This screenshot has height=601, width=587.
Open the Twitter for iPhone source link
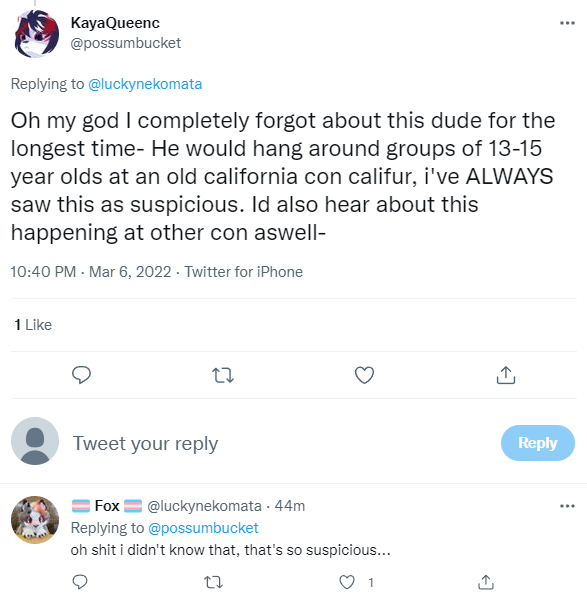[243, 272]
